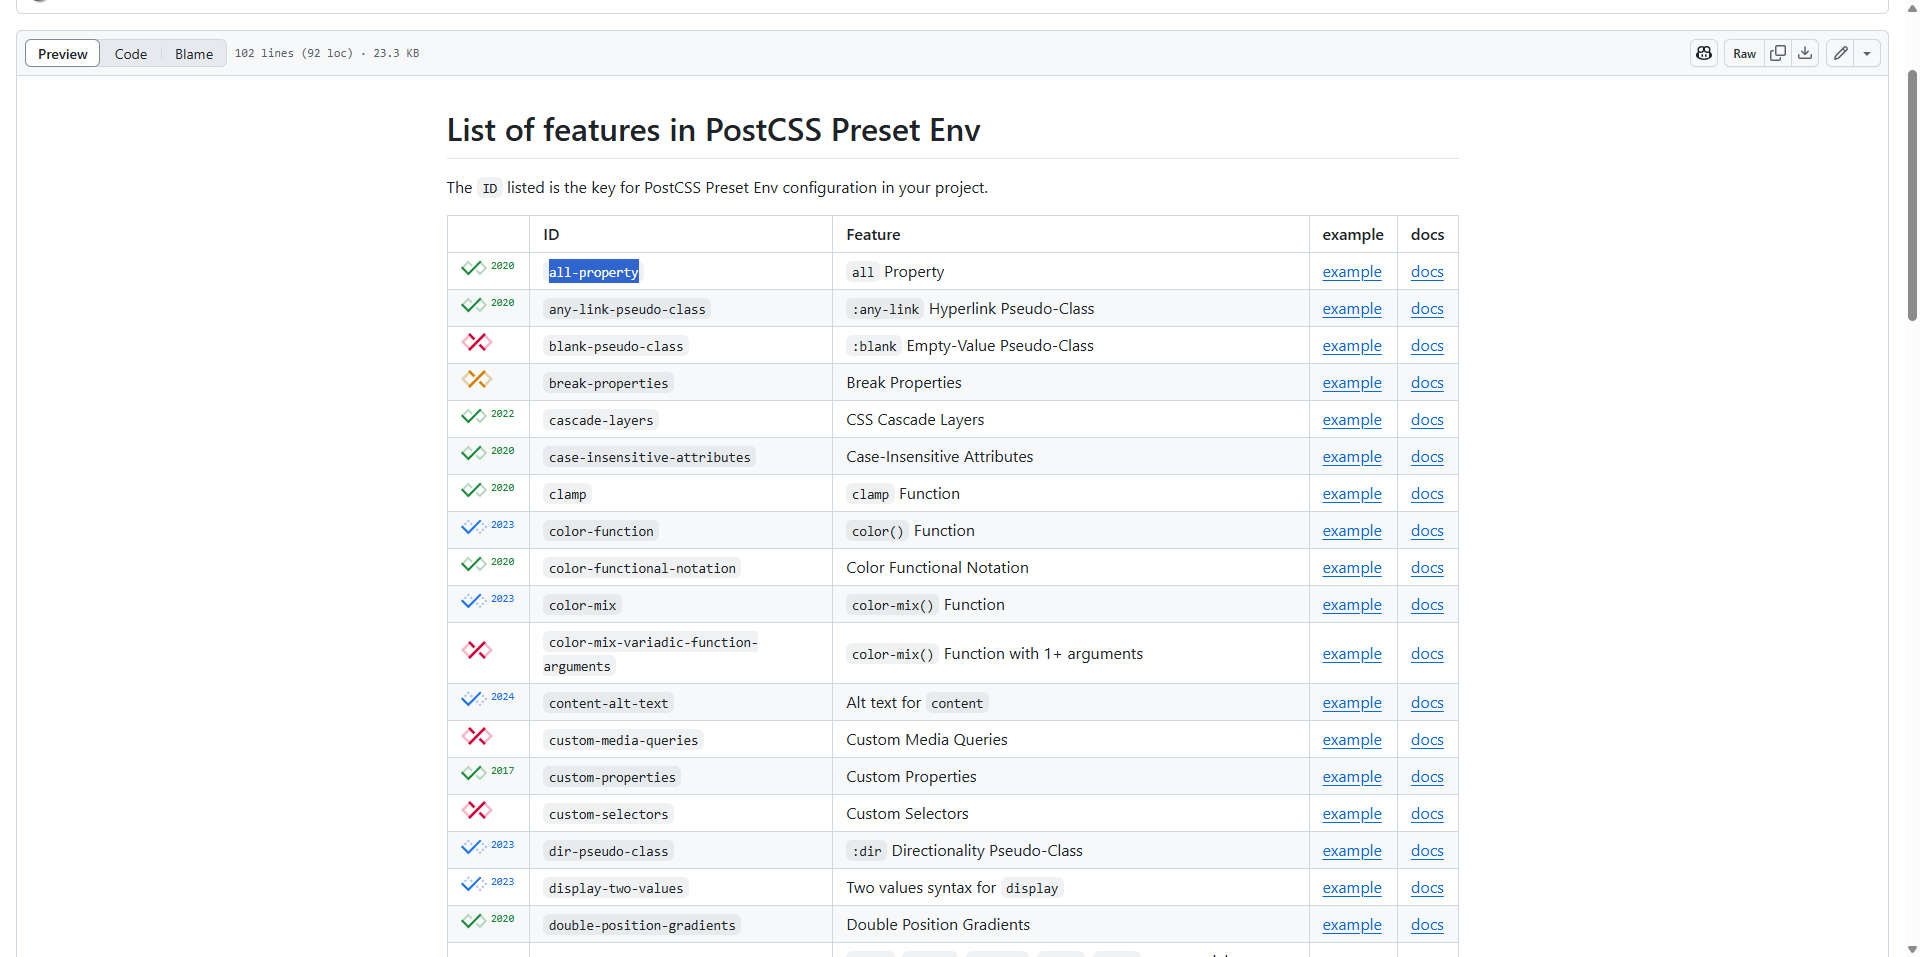The height and width of the screenshot is (957, 1920).
Task: Open example link for color-mix row
Action: click(x=1352, y=605)
